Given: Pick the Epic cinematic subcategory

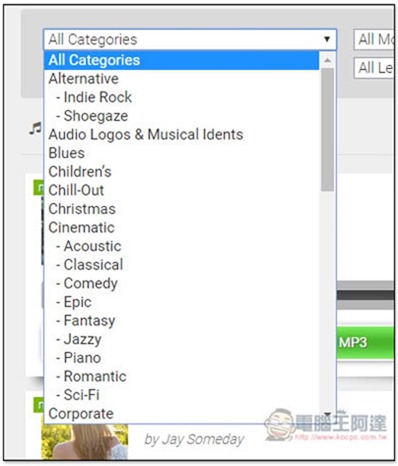Looking at the screenshot, I should (x=182, y=302).
